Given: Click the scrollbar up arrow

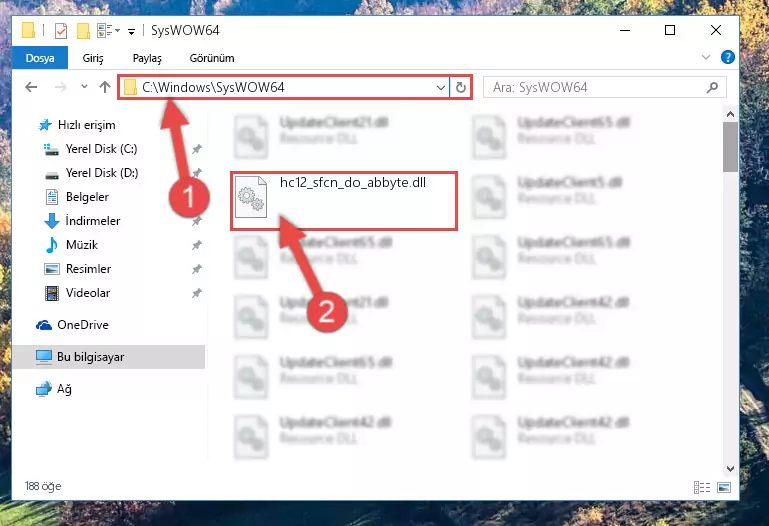Looking at the screenshot, I should pyautogui.click(x=730, y=114).
